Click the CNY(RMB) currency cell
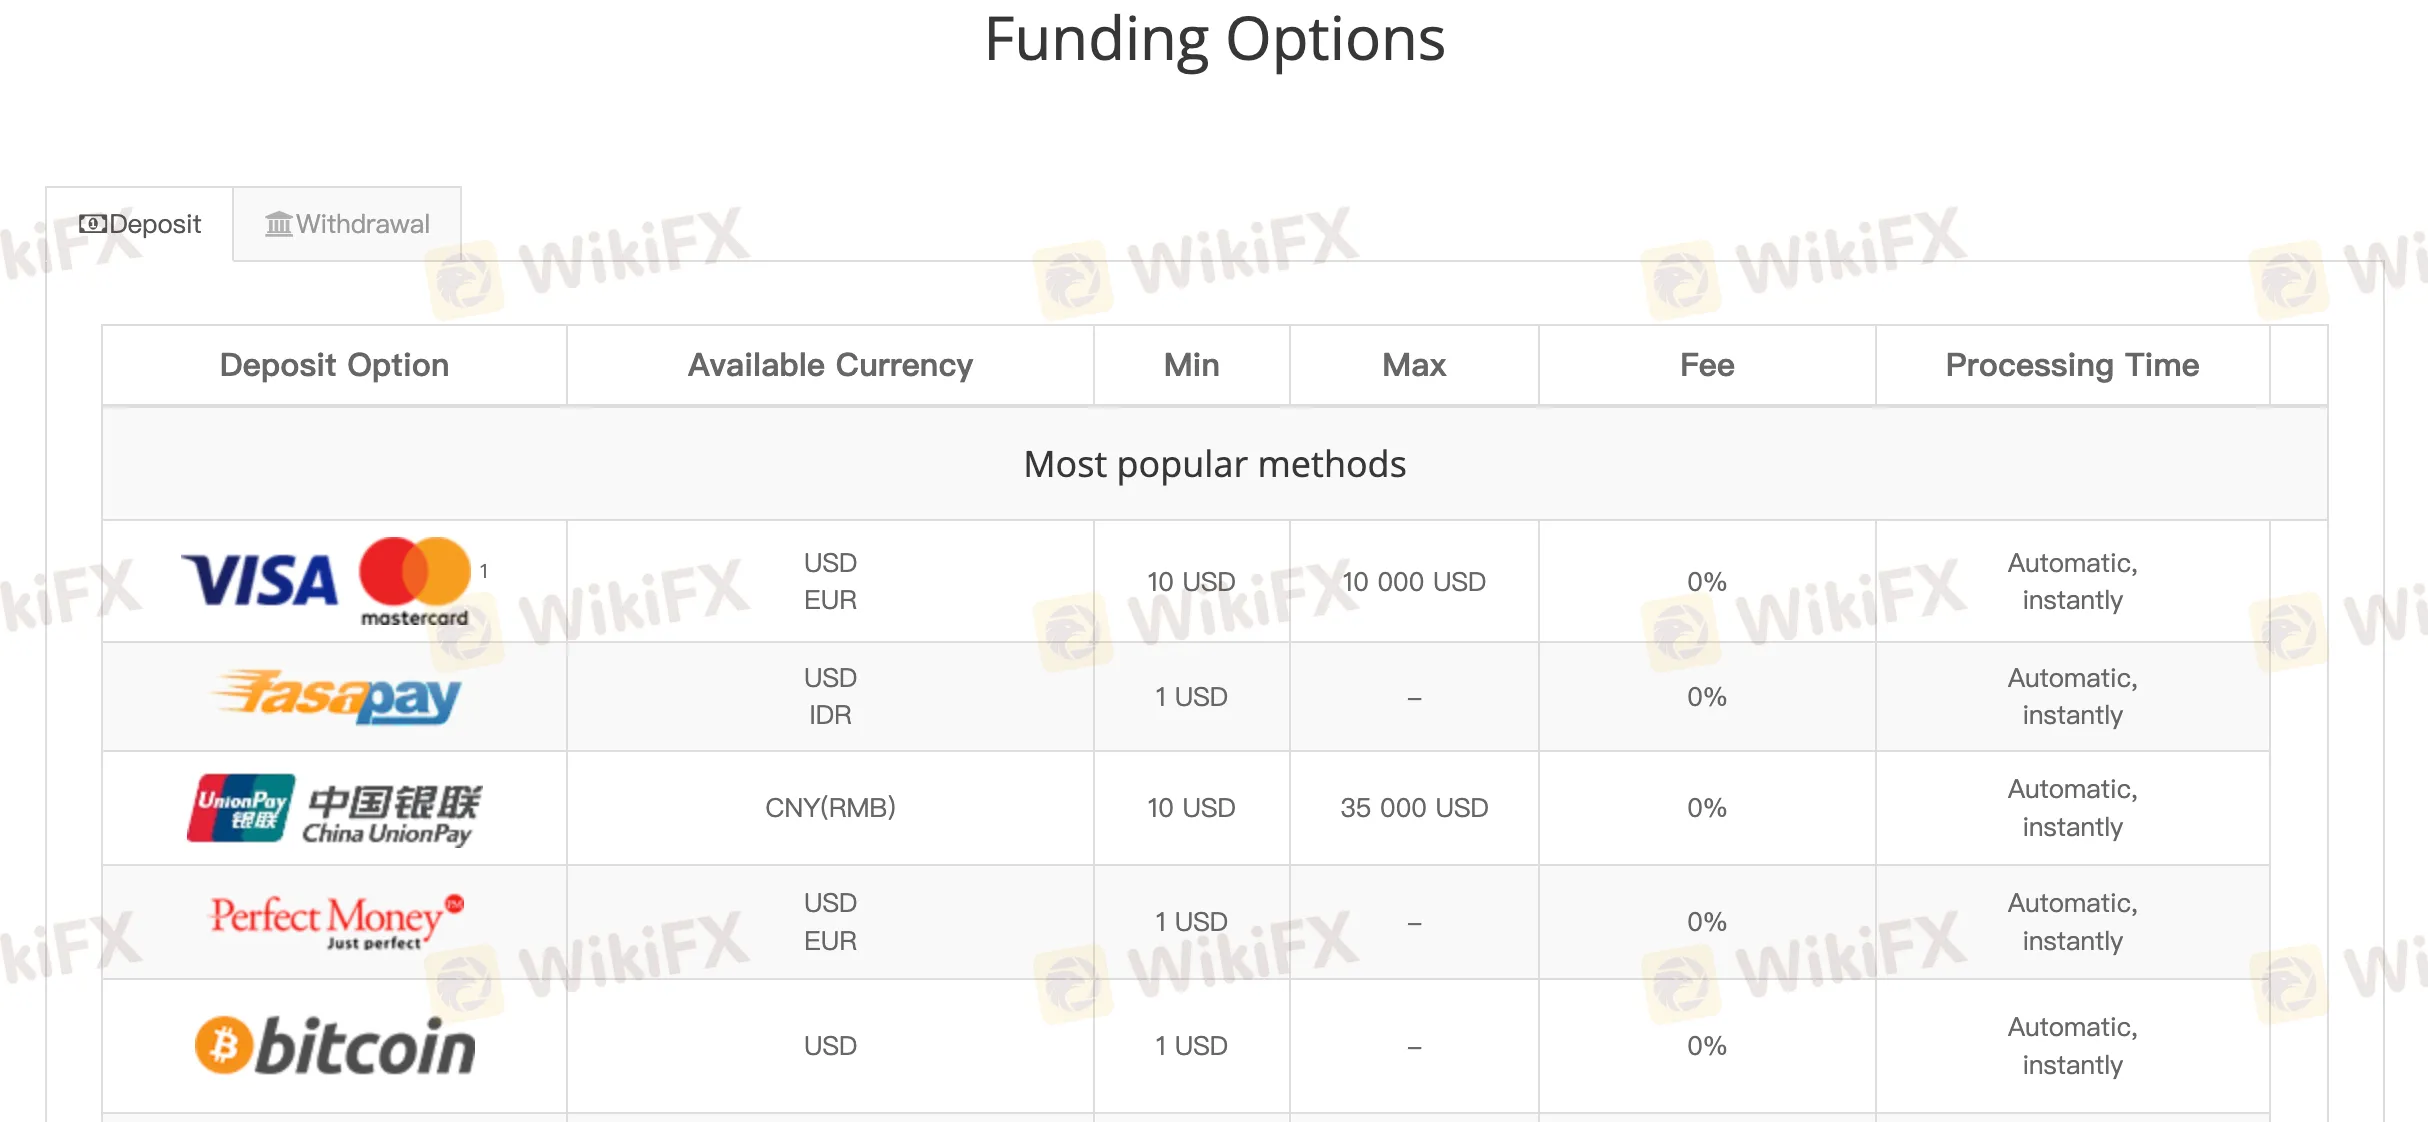2428x1122 pixels. point(830,808)
